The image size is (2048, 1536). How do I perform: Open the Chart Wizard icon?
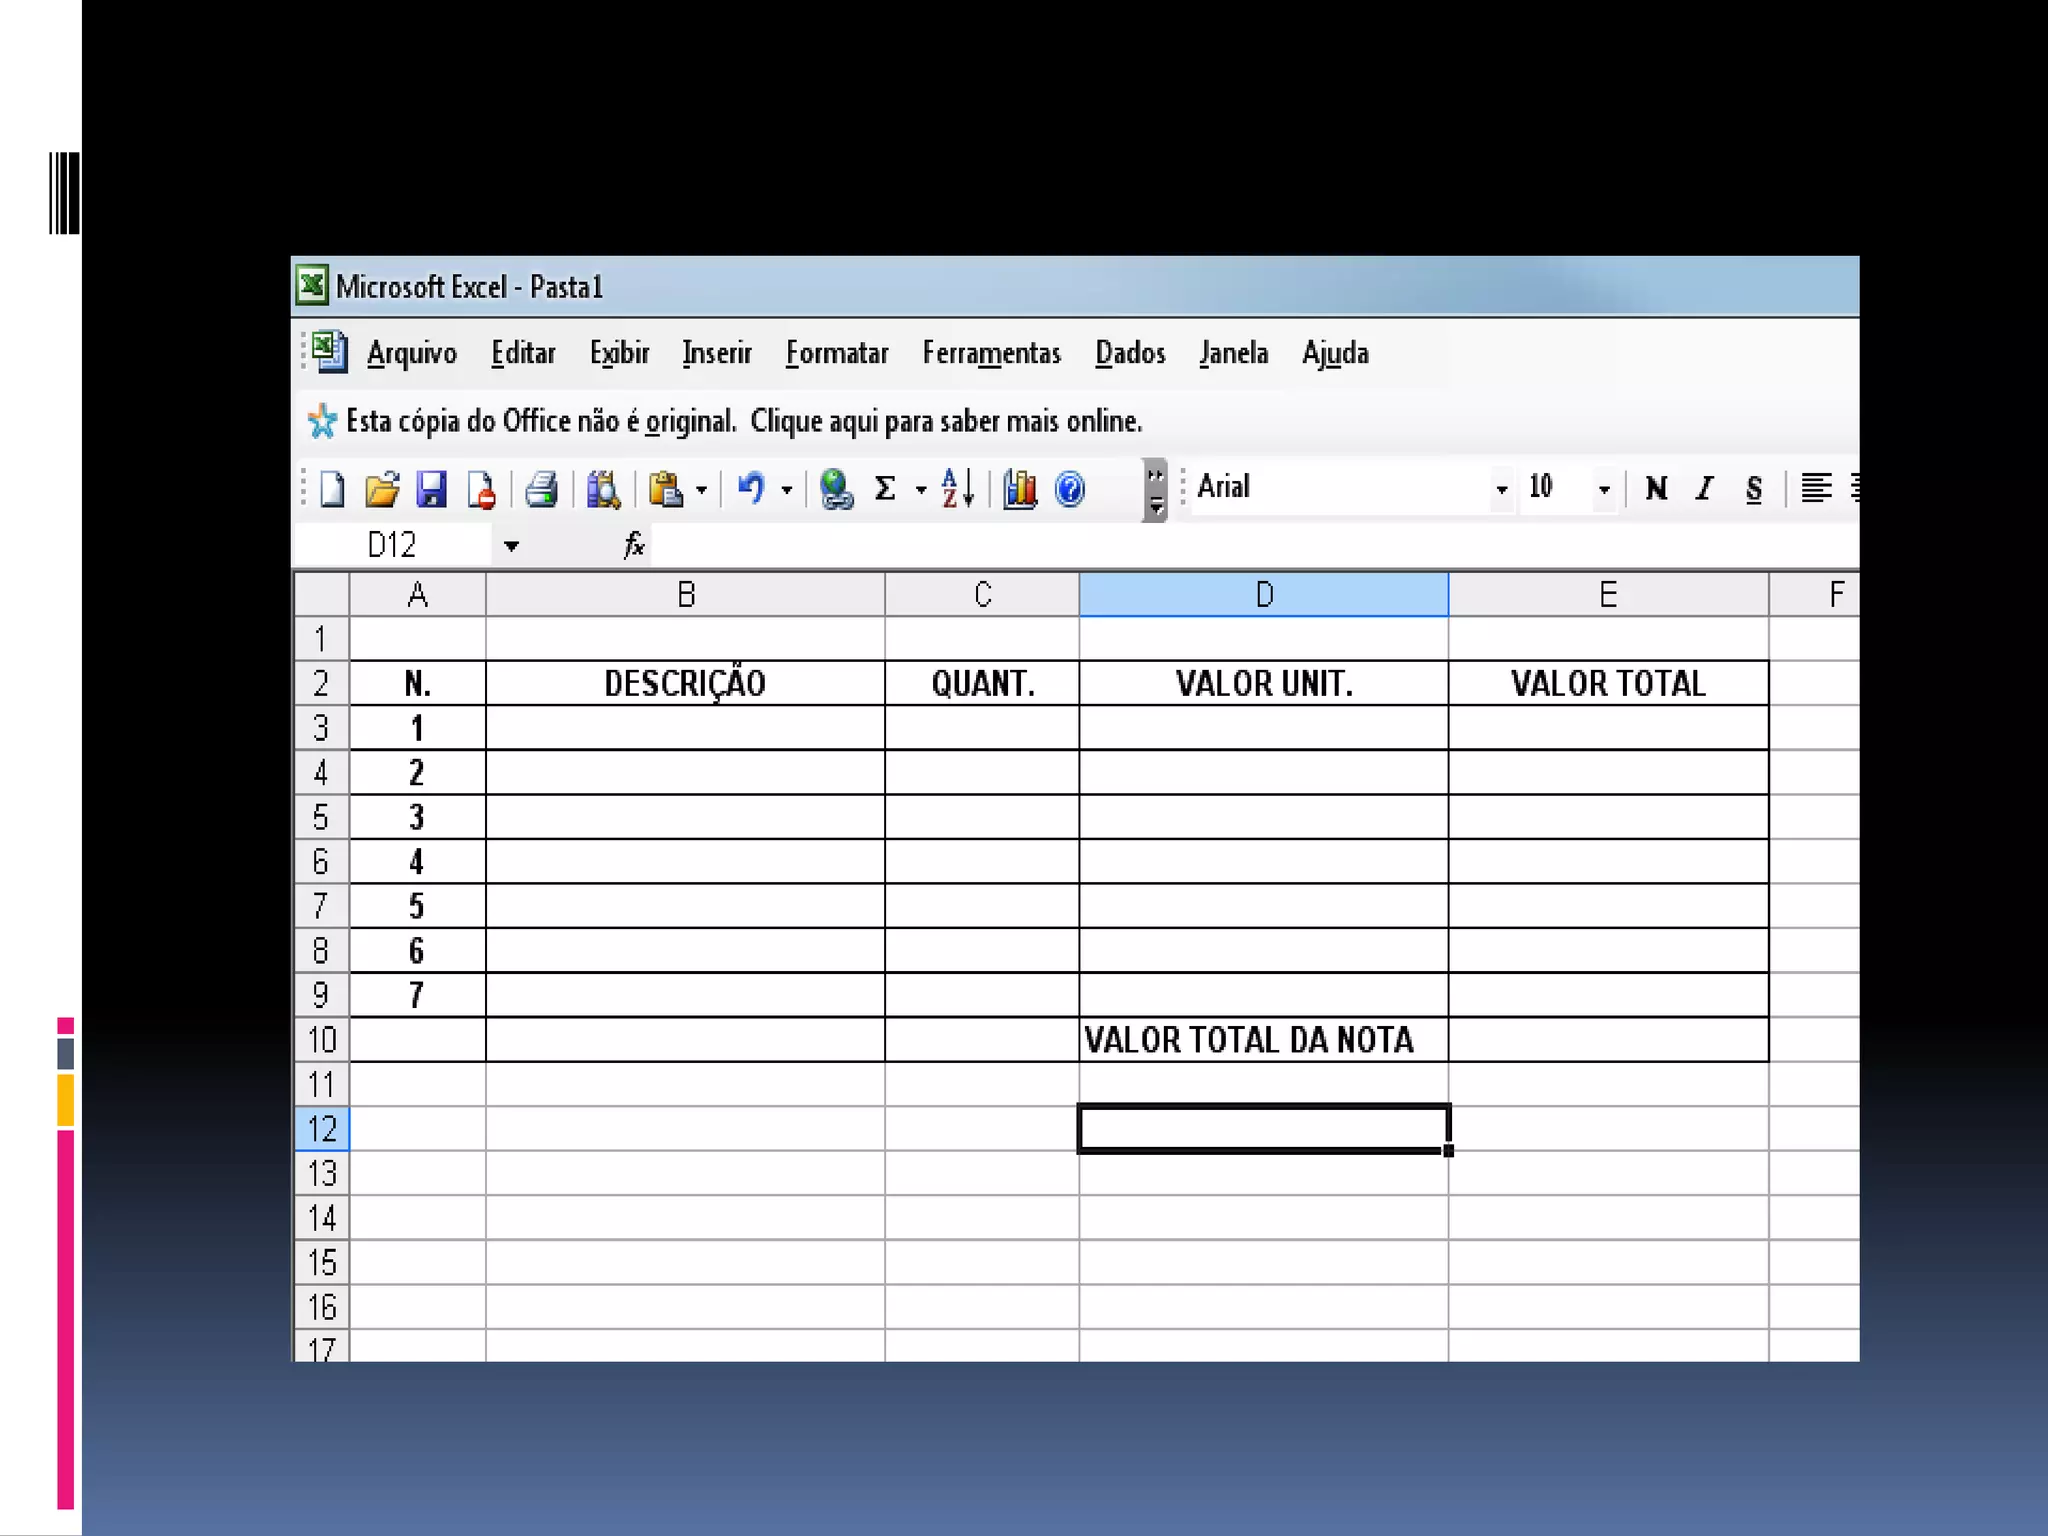1019,489
